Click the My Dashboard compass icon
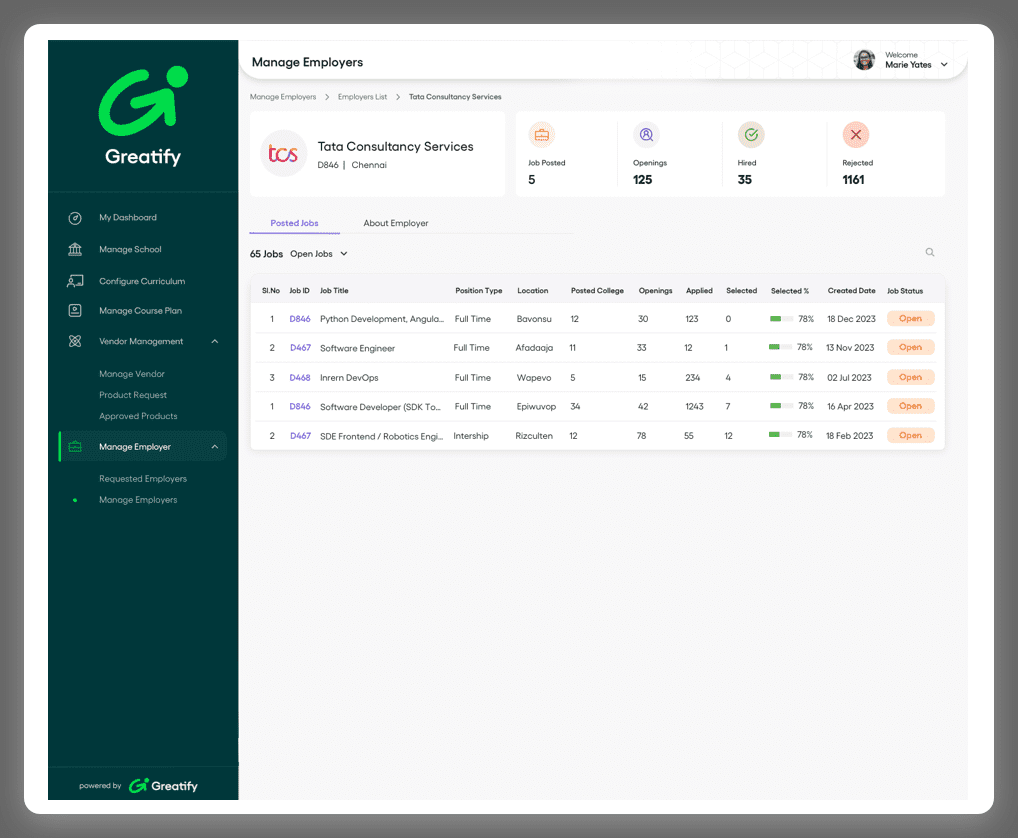 75,218
